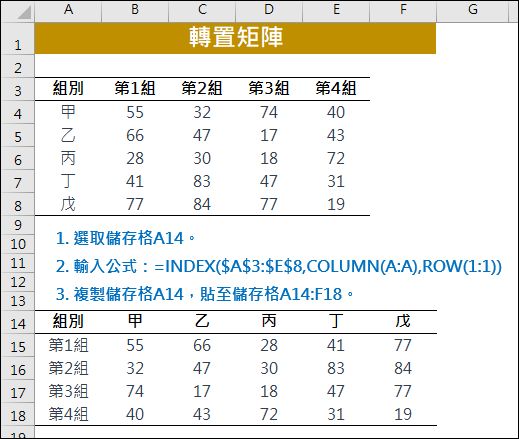
Task: Select column B header
Action: point(135,11)
